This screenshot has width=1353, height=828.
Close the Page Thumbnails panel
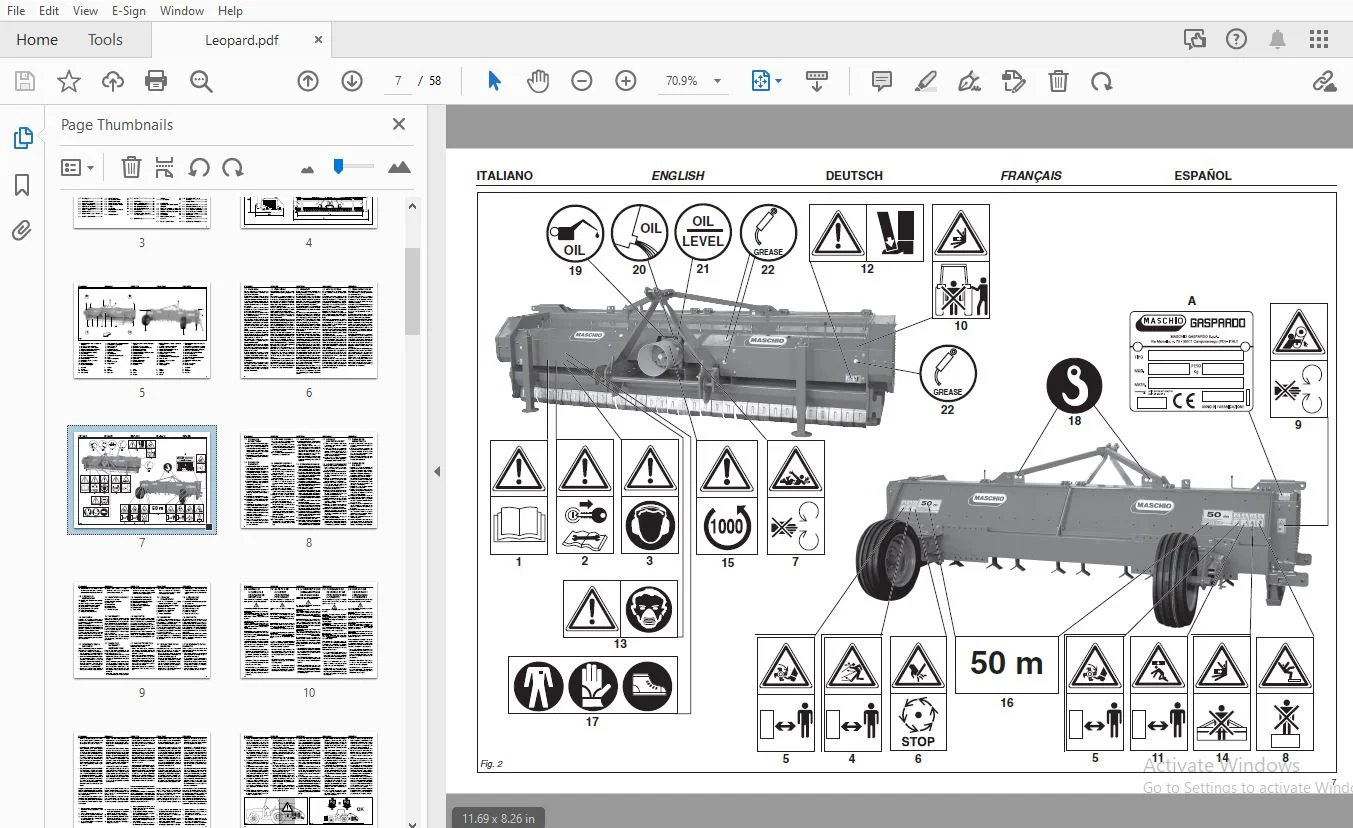(x=399, y=124)
